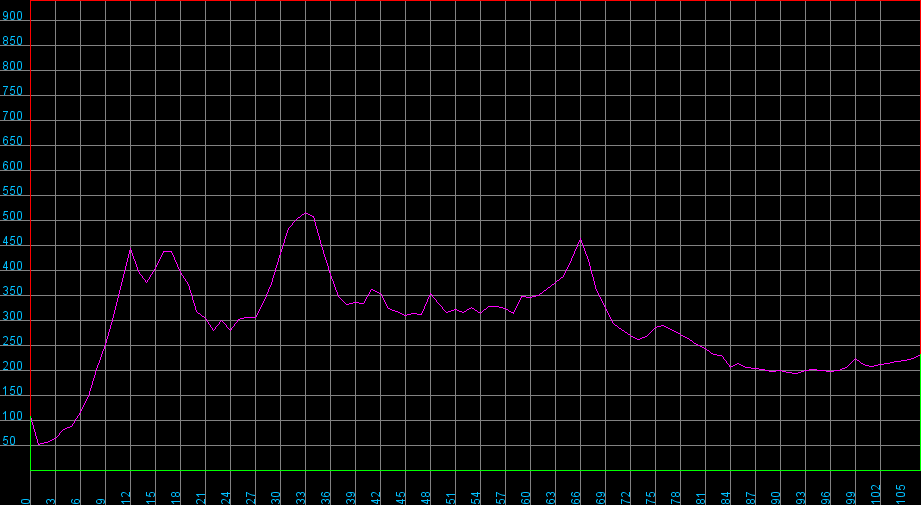Screen dimensions: 921x505
Task: Select the horizontal axis label 87
Action: tap(751, 498)
